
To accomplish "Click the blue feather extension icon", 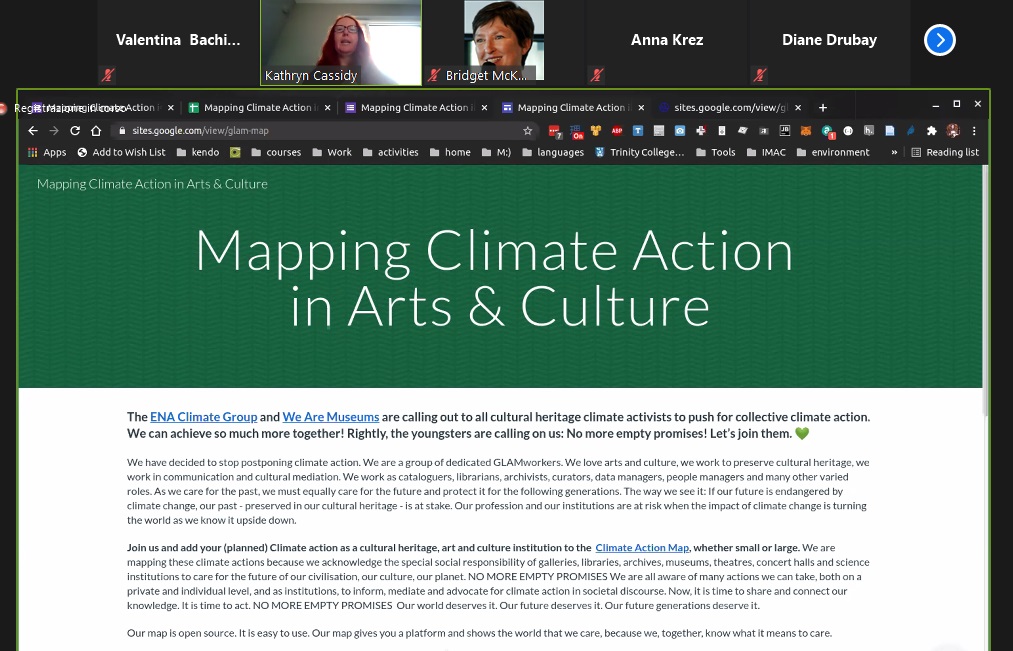I will point(911,130).
